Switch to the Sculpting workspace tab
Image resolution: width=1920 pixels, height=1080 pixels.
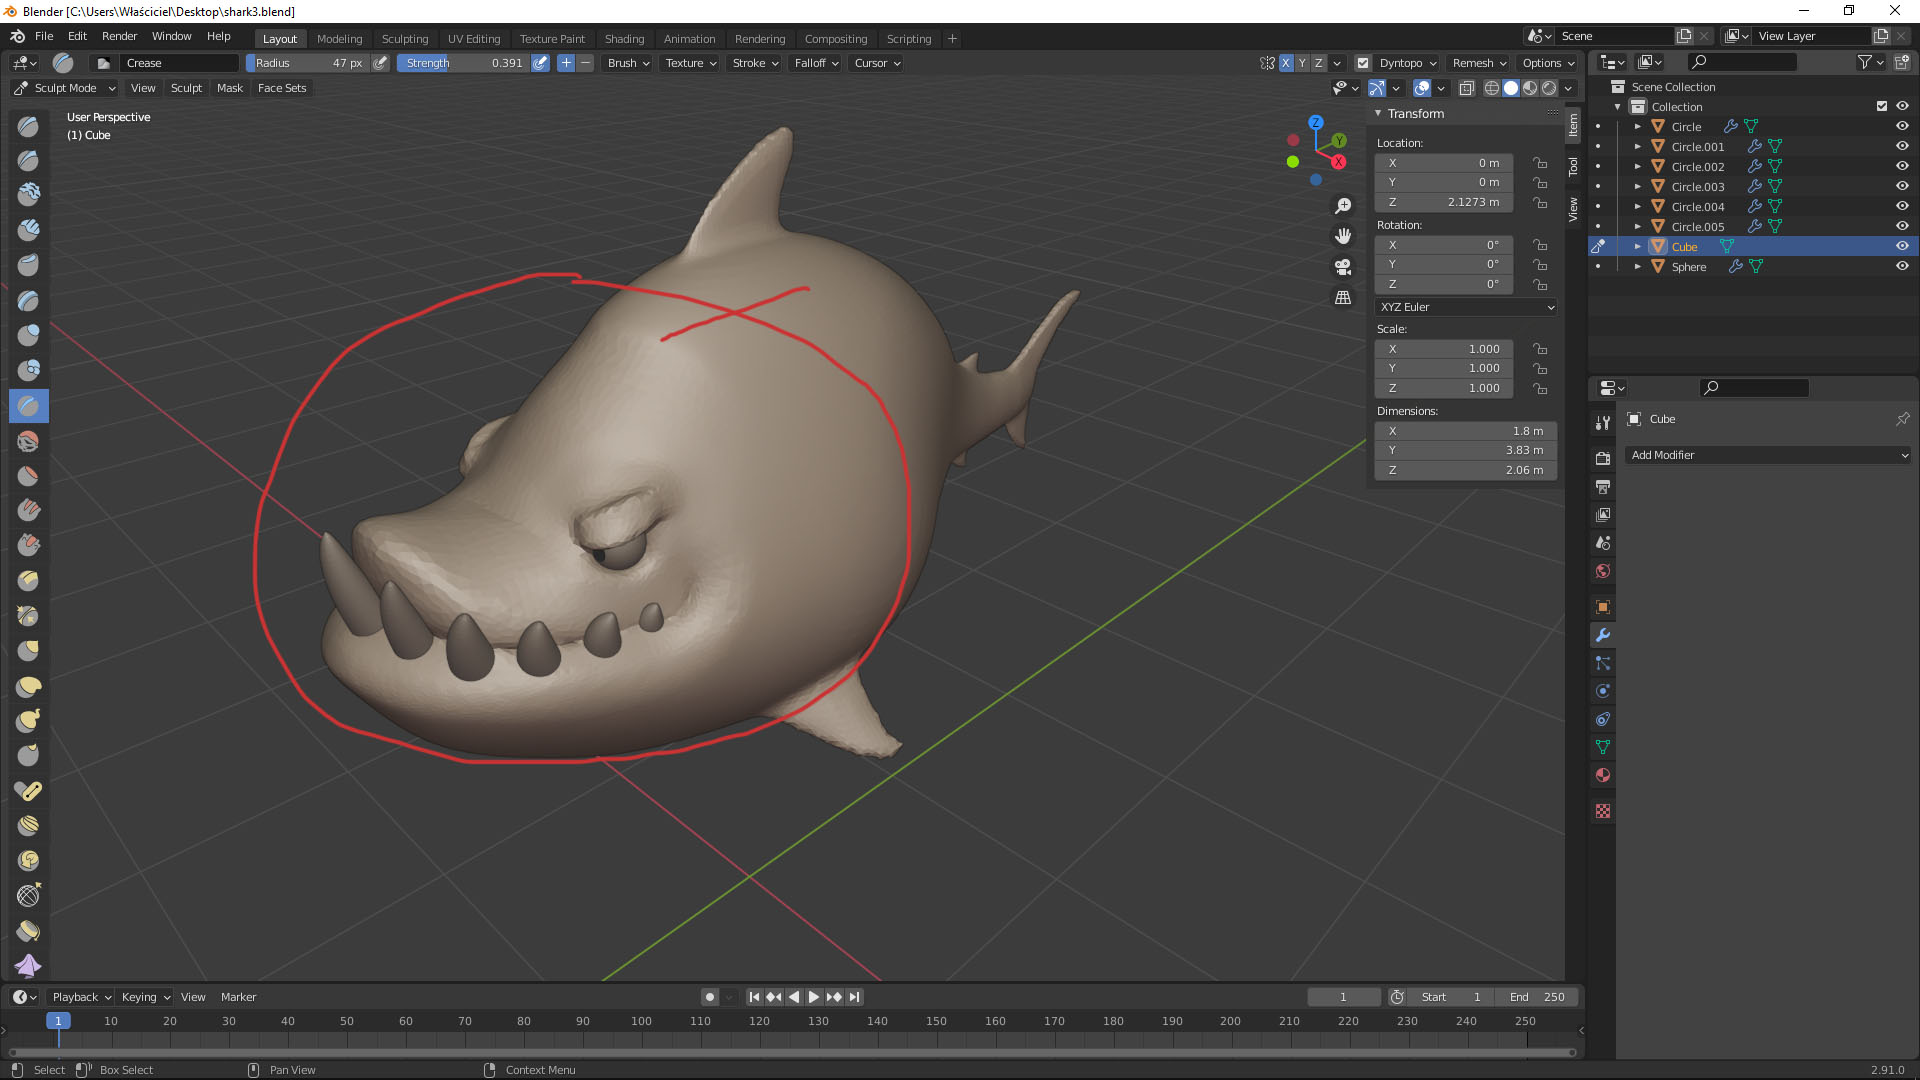(404, 38)
